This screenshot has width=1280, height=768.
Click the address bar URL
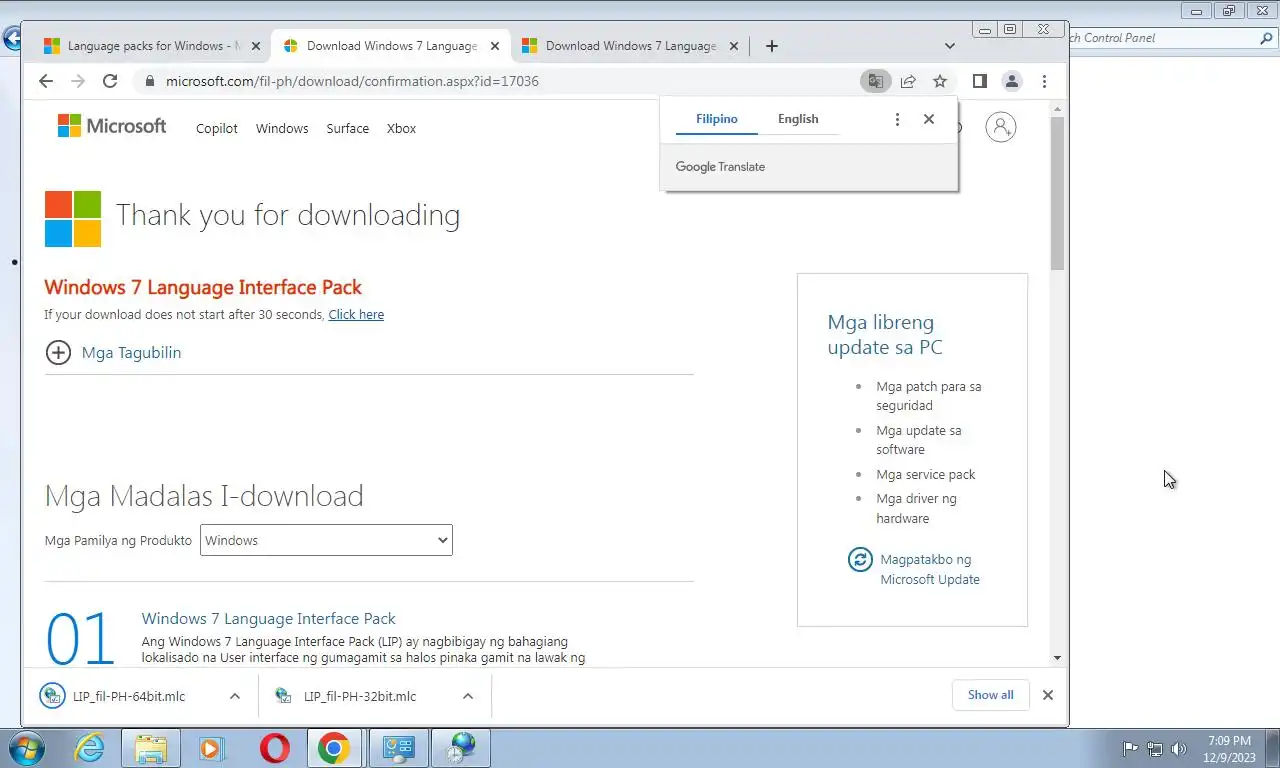[x=352, y=81]
